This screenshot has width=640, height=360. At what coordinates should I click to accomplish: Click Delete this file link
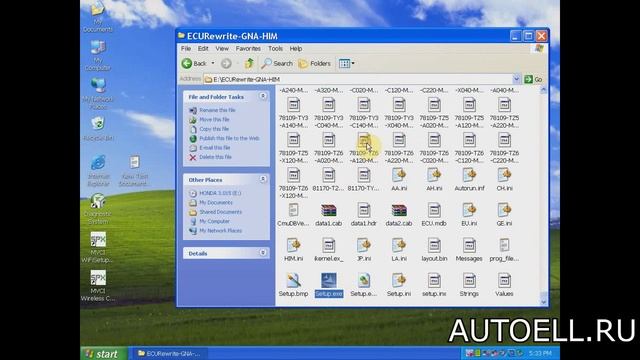click(x=215, y=157)
